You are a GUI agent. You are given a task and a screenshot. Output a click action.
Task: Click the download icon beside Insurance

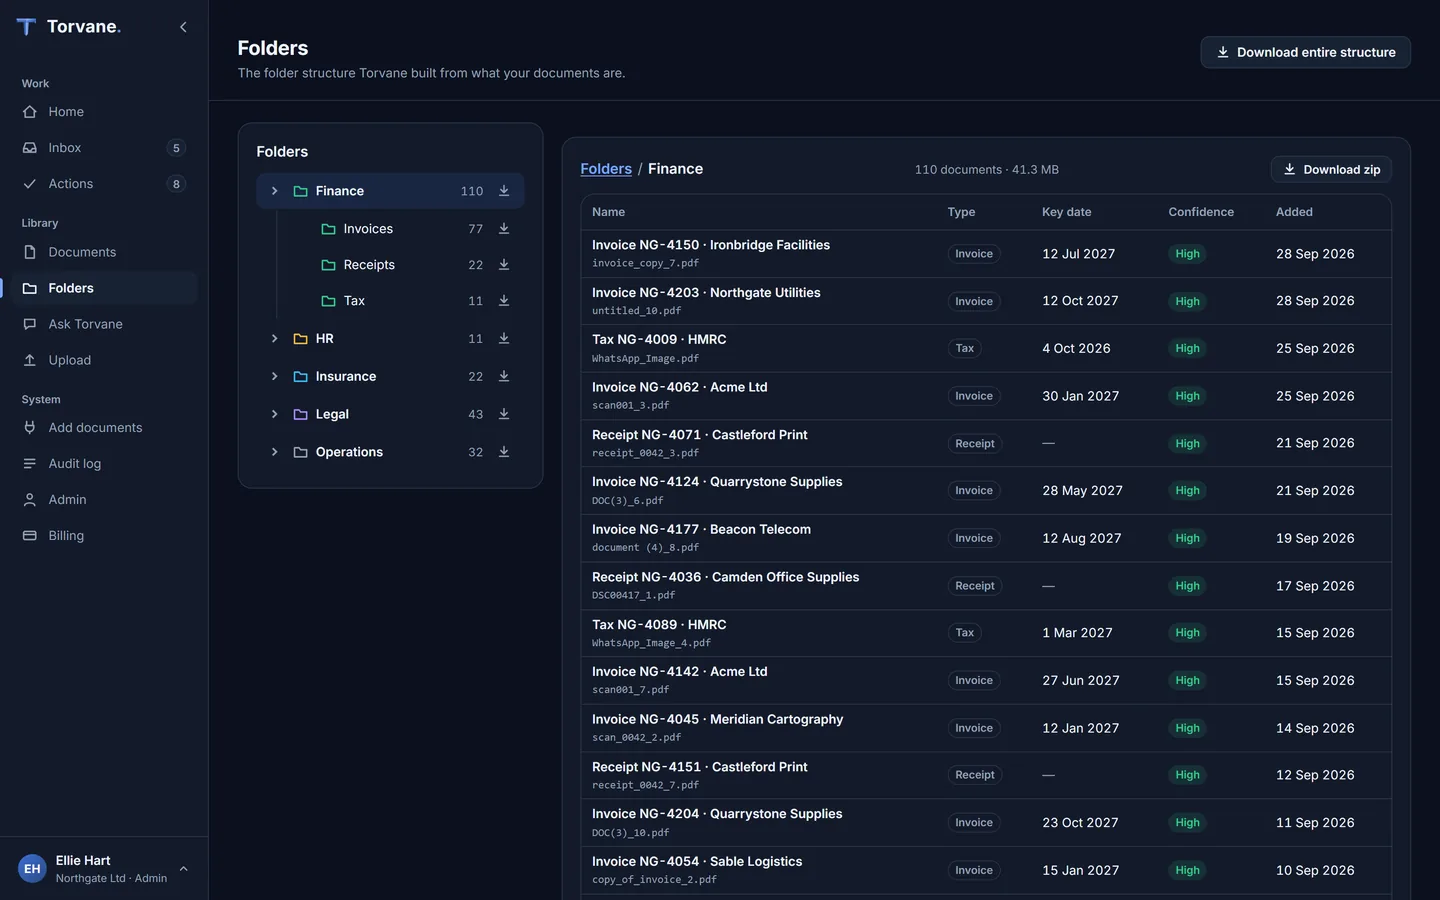point(504,377)
